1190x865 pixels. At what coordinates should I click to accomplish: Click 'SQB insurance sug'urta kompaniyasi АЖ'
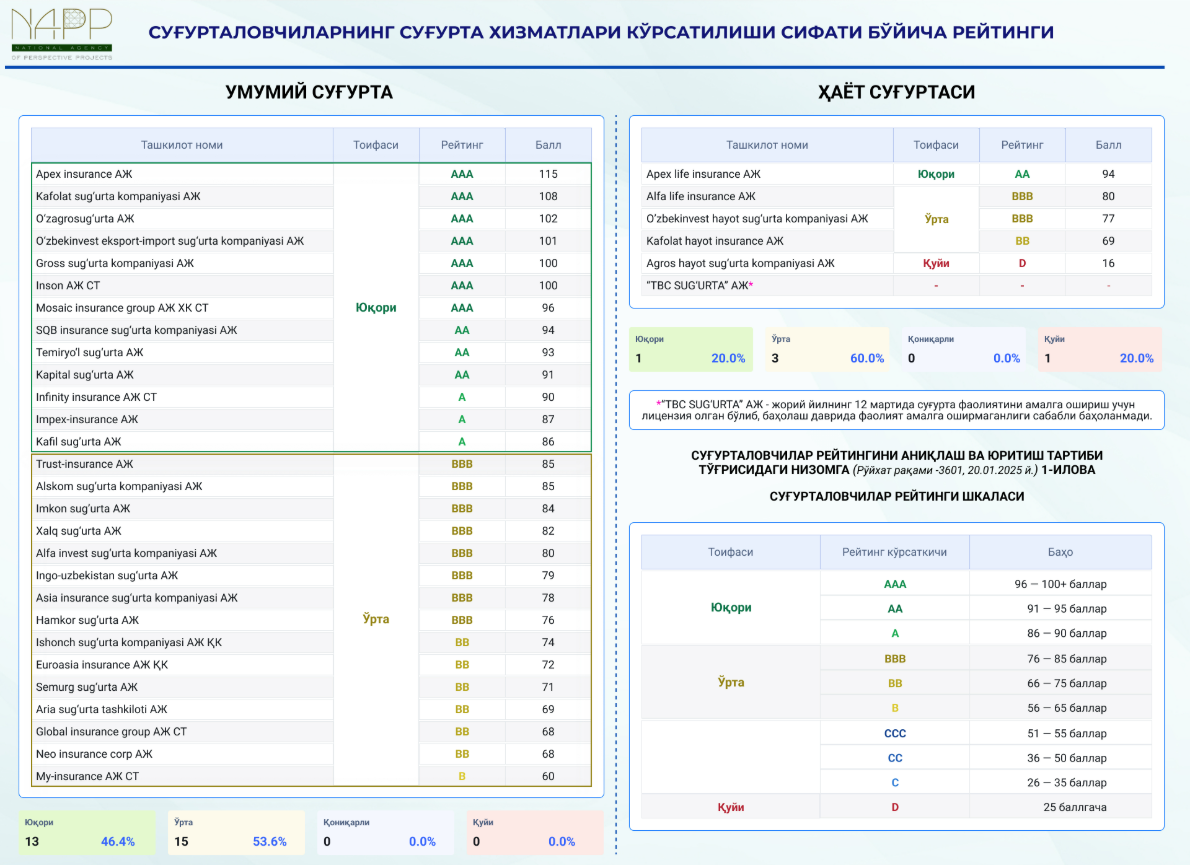point(136,330)
